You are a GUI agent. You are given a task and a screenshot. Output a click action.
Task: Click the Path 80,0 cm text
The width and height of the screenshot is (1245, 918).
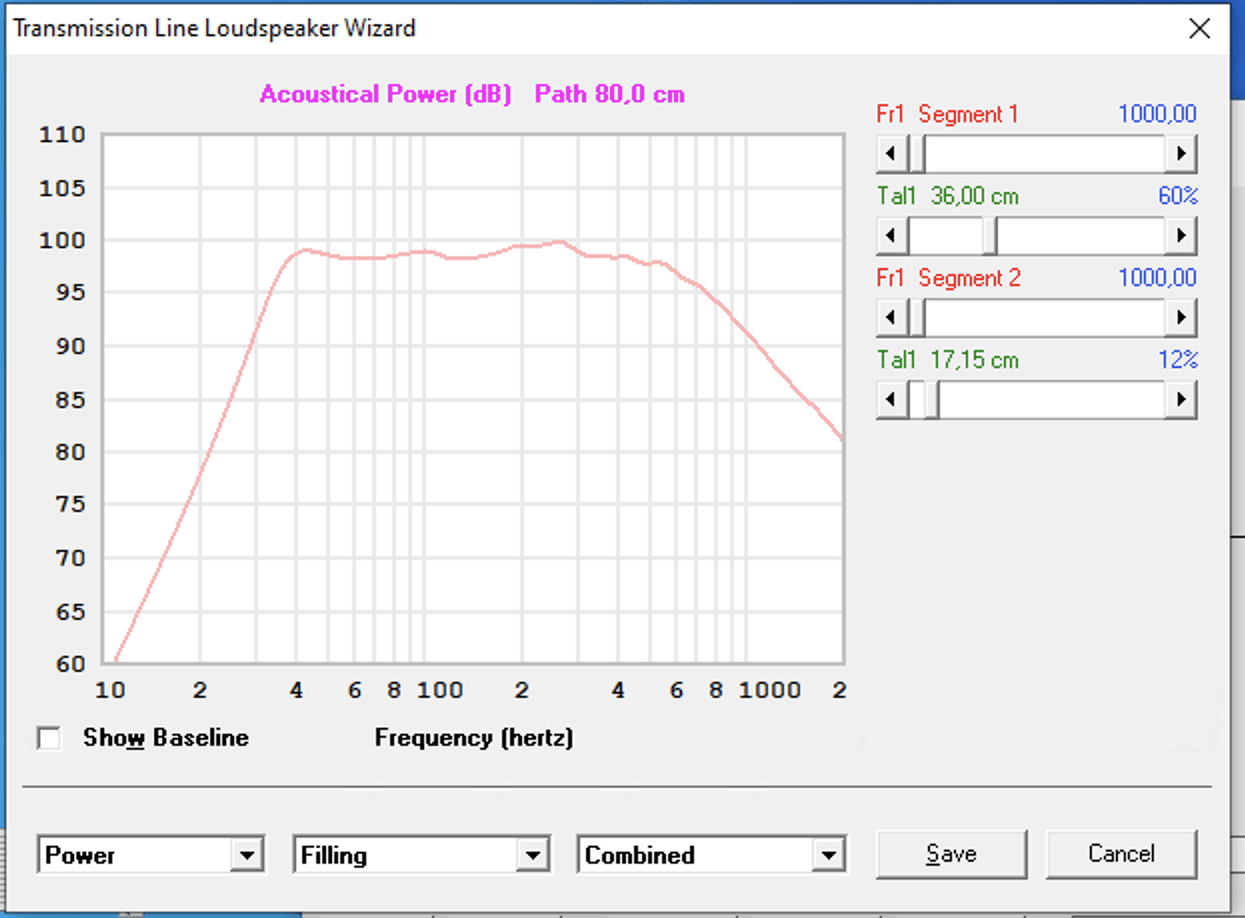(610, 95)
